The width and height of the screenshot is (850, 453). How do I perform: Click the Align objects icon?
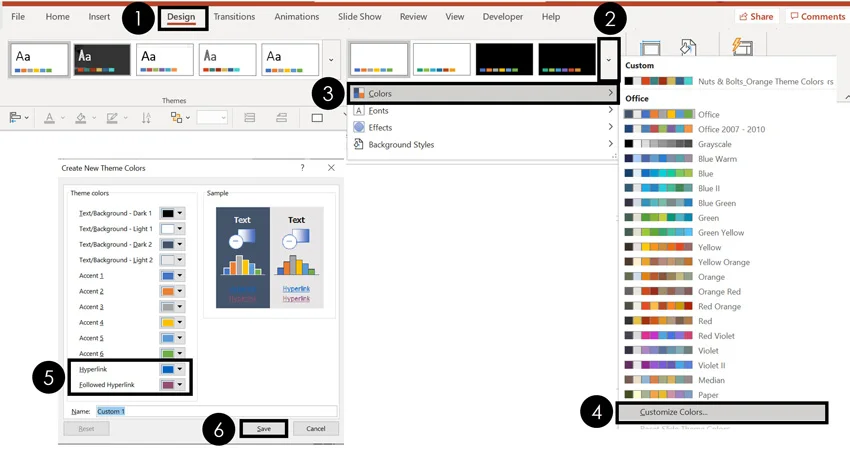(x=15, y=118)
